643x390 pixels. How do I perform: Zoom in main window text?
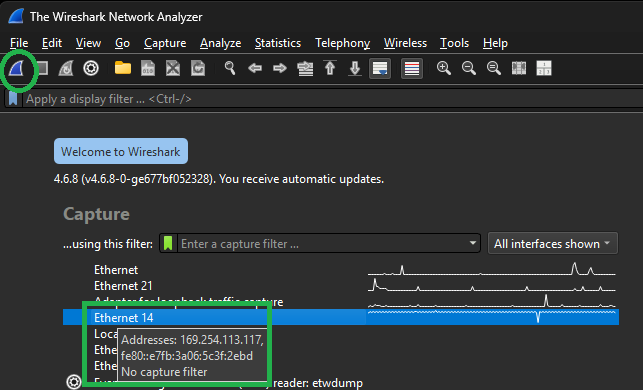[444, 68]
